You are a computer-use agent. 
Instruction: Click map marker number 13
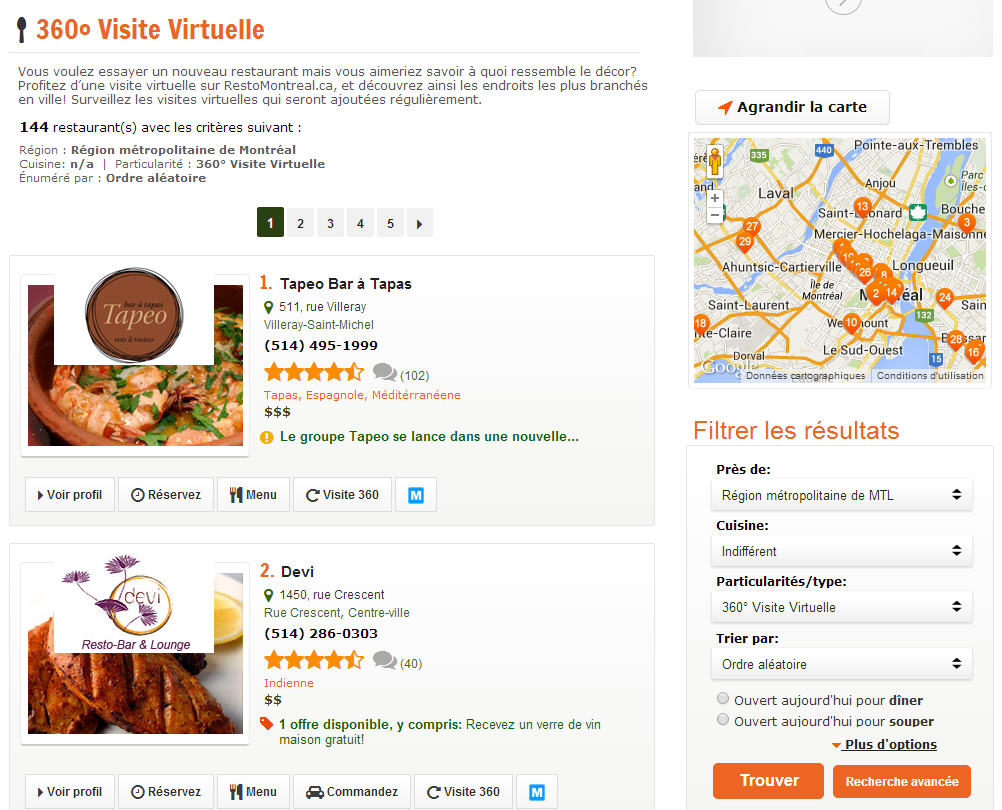[862, 207]
